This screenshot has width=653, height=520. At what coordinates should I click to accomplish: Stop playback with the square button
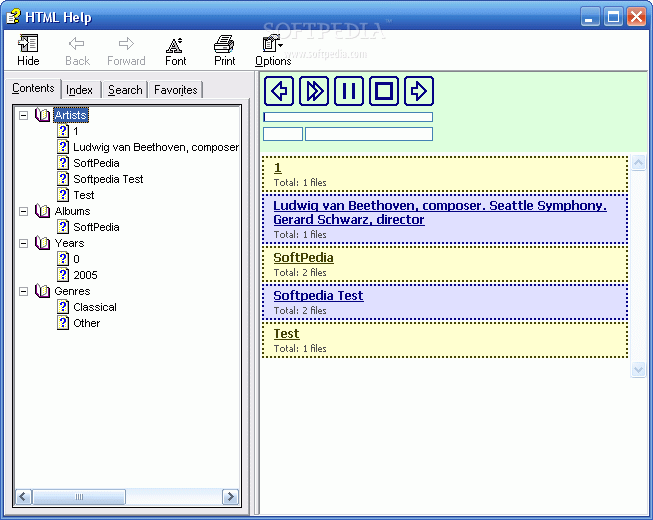384,91
